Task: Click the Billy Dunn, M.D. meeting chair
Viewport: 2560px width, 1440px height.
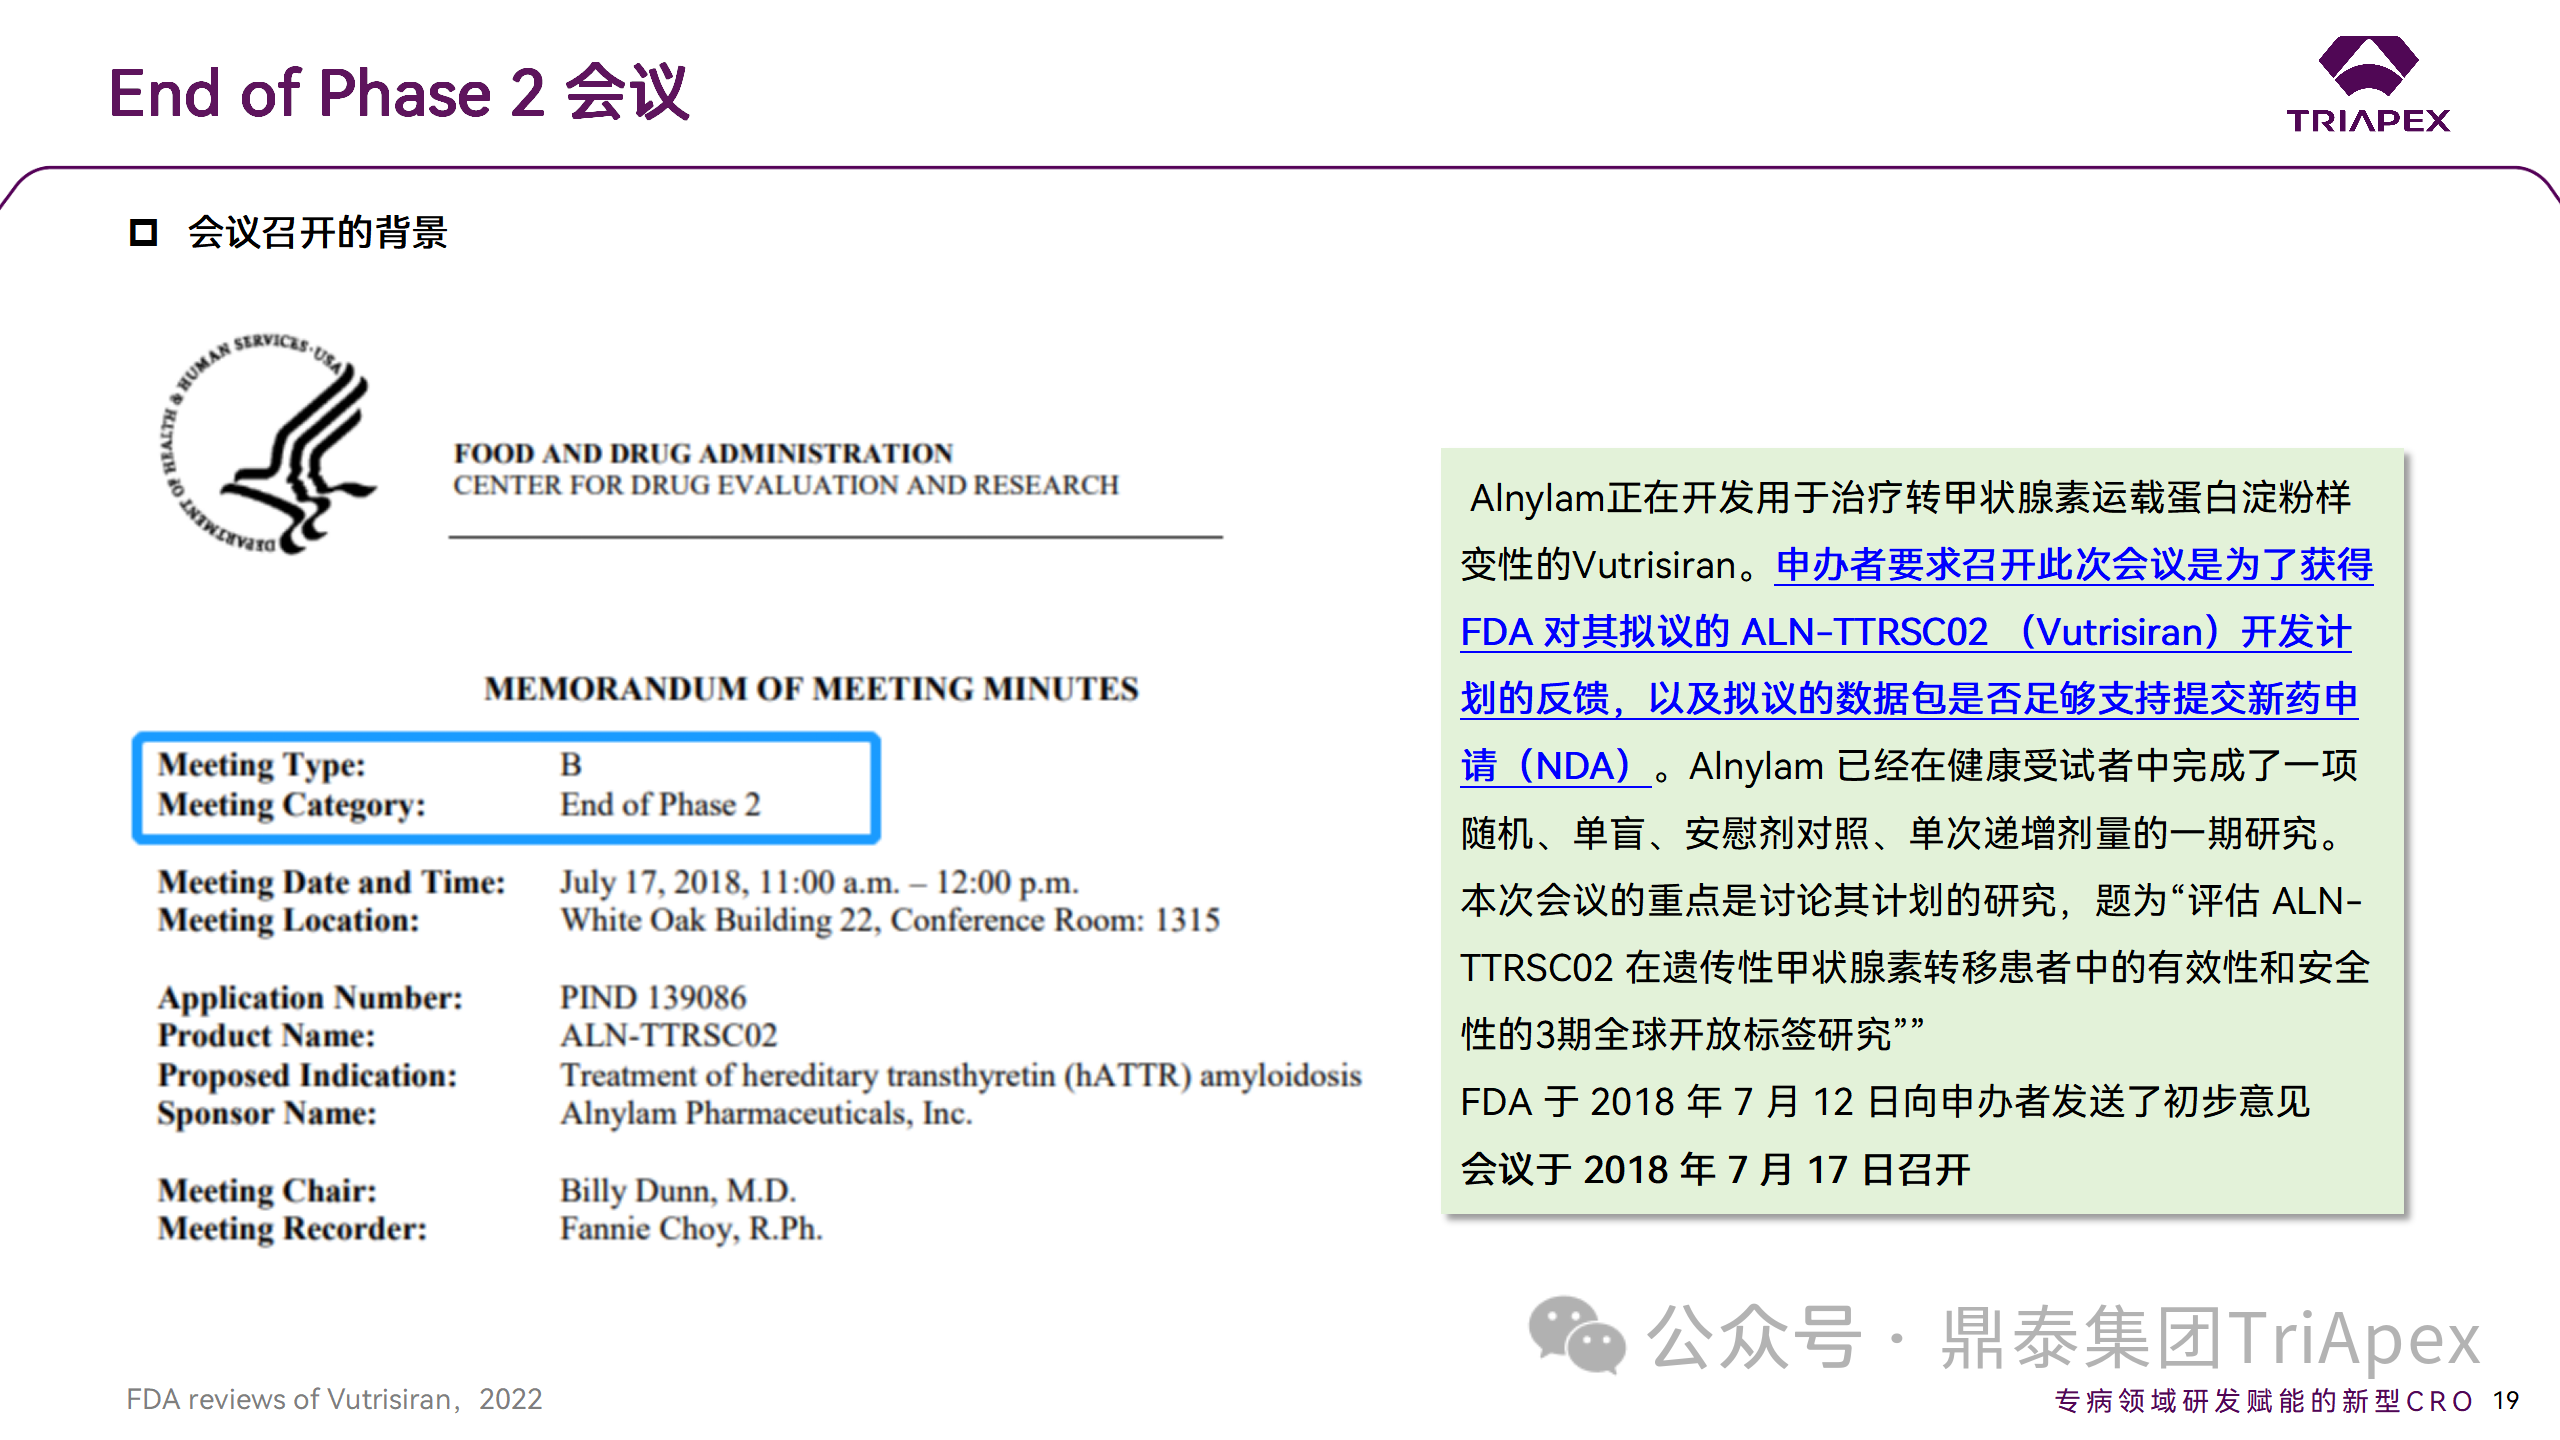Action: (x=677, y=1190)
